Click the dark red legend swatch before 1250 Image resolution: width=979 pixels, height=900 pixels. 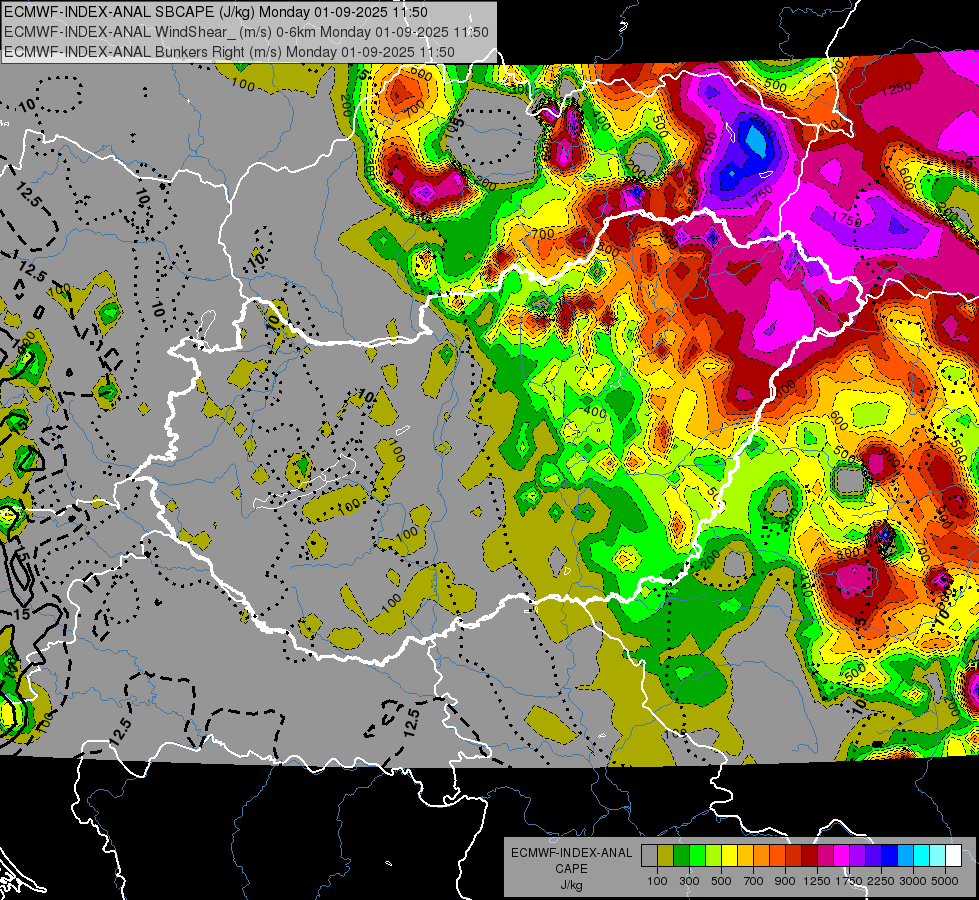810,855
